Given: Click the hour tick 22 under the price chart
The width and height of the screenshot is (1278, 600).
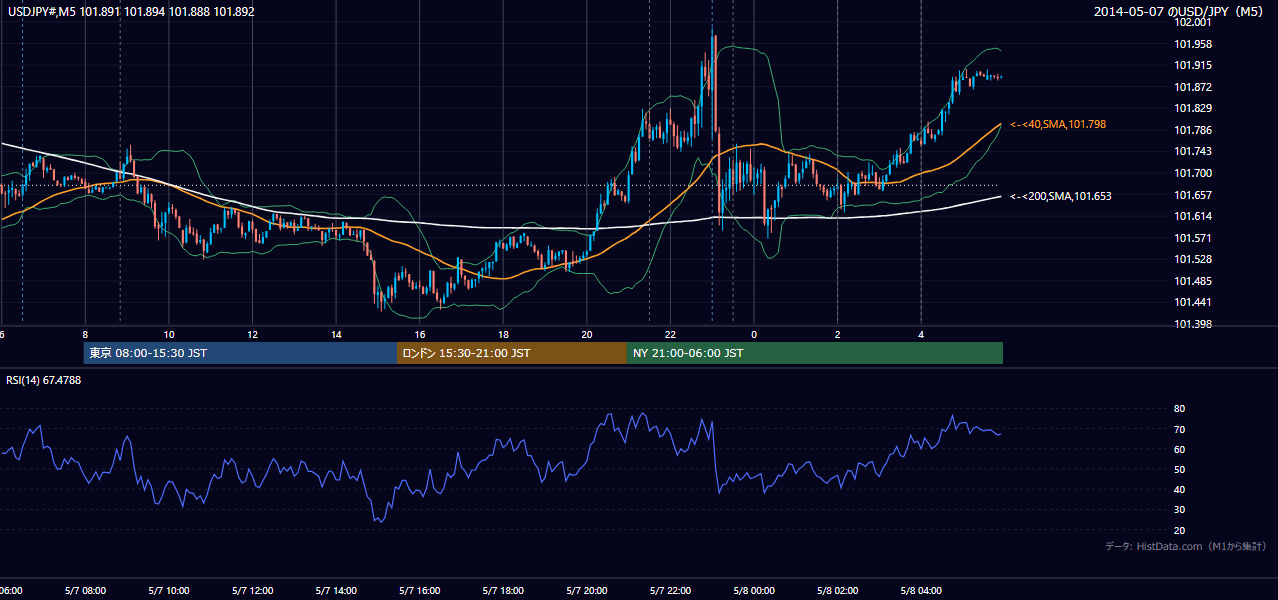Looking at the screenshot, I should pyautogui.click(x=670, y=335).
